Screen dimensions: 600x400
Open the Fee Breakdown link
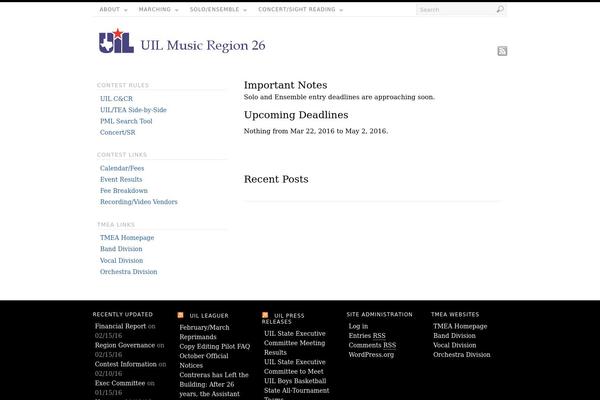(124, 191)
